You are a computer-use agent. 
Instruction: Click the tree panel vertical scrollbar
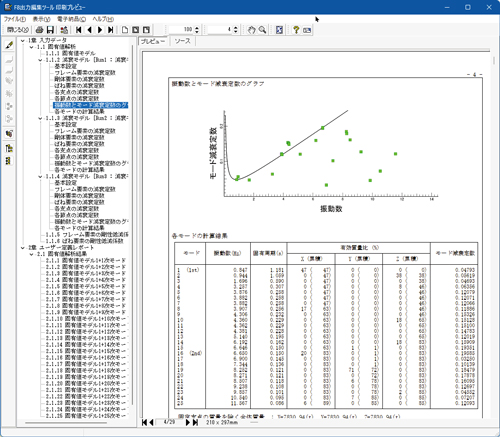132,225
